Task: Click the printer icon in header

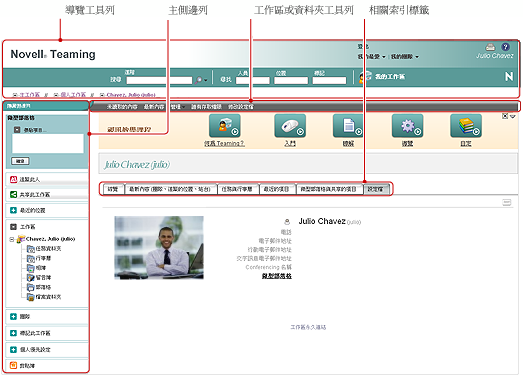Action: tap(490, 47)
